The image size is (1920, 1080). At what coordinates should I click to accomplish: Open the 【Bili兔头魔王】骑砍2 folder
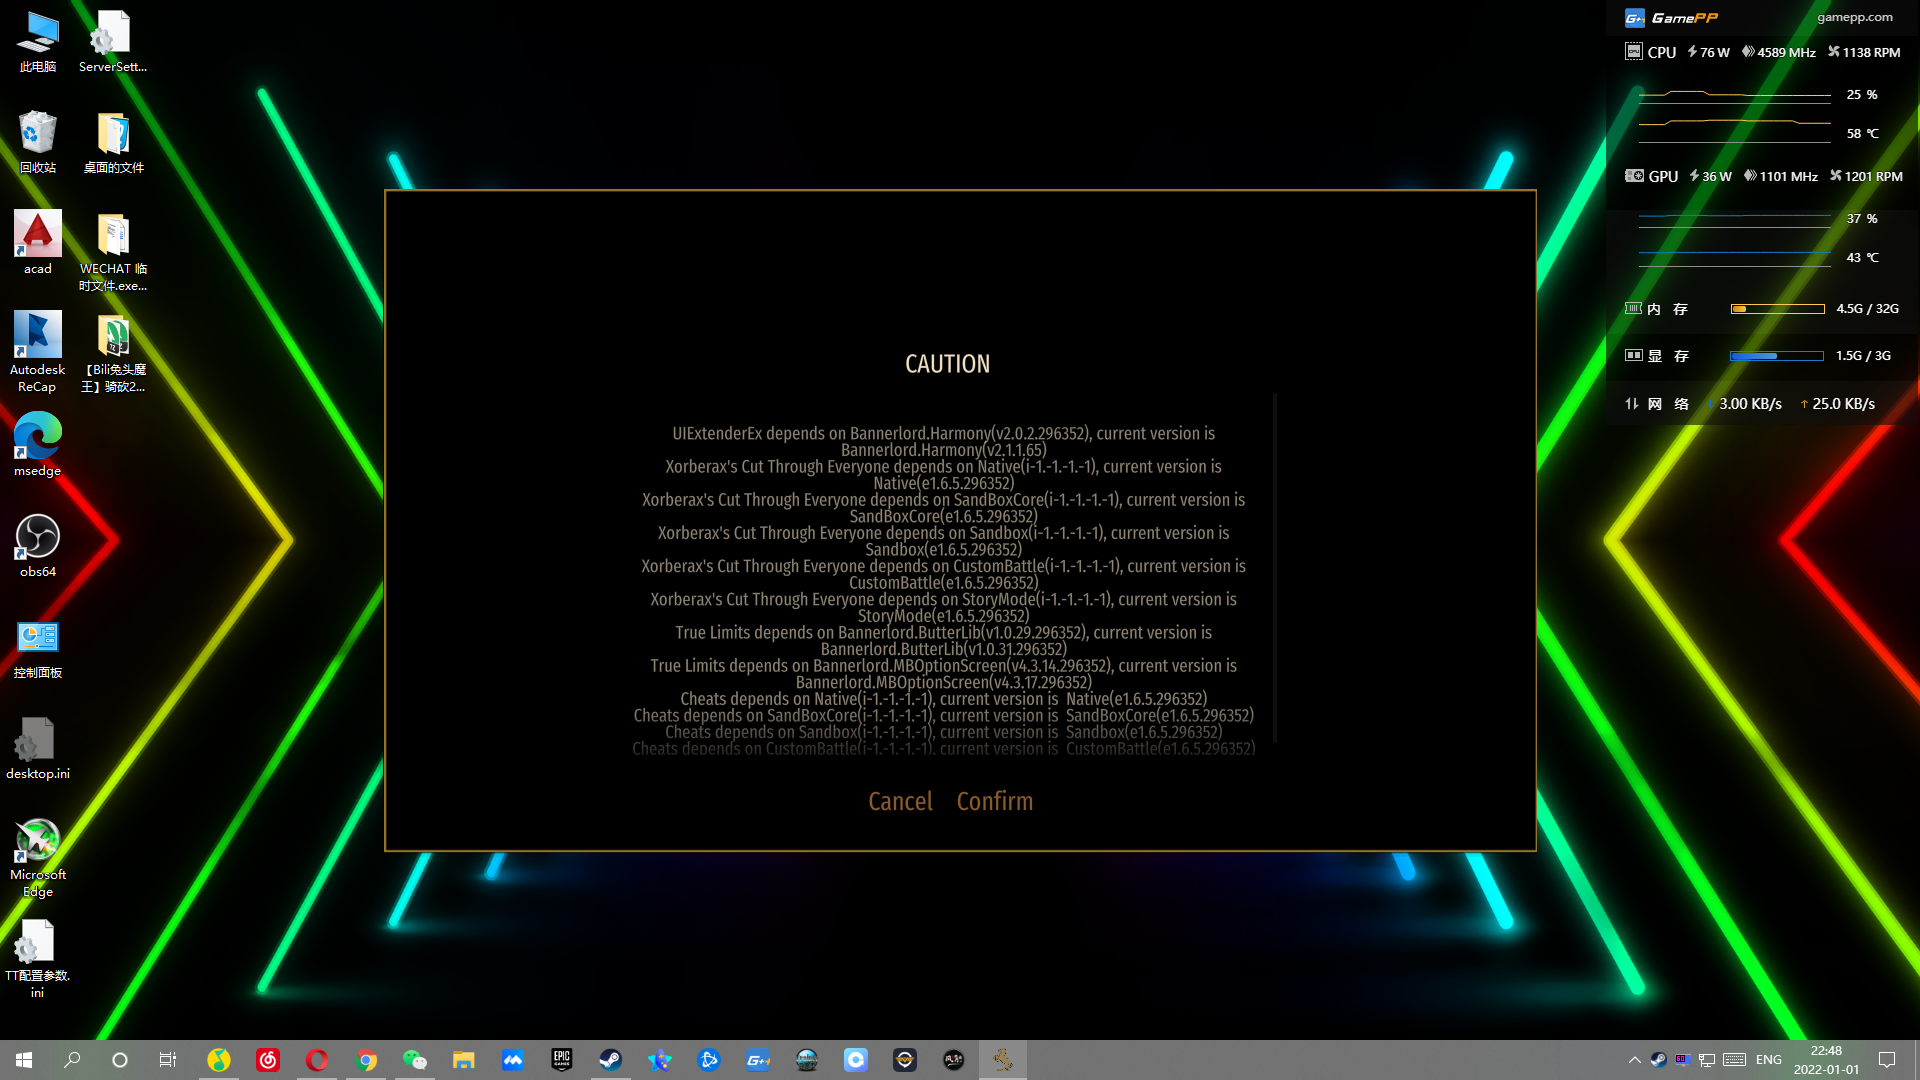point(113,352)
